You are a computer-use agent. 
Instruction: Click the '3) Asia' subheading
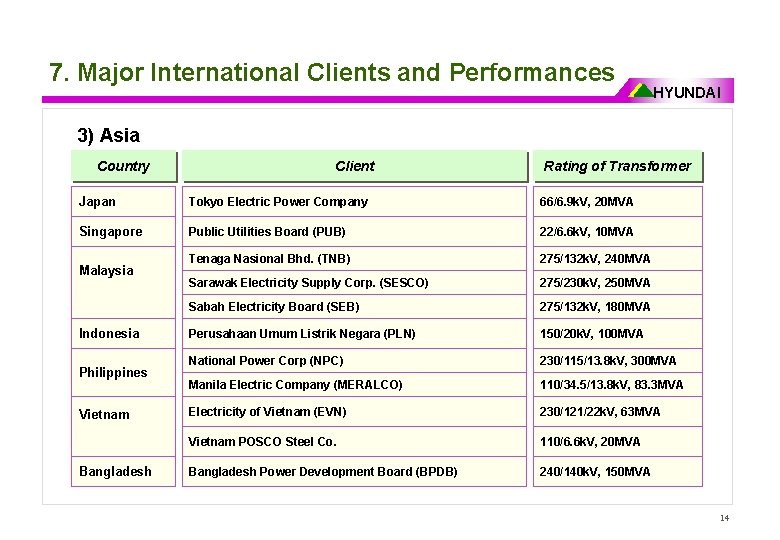pos(108,135)
